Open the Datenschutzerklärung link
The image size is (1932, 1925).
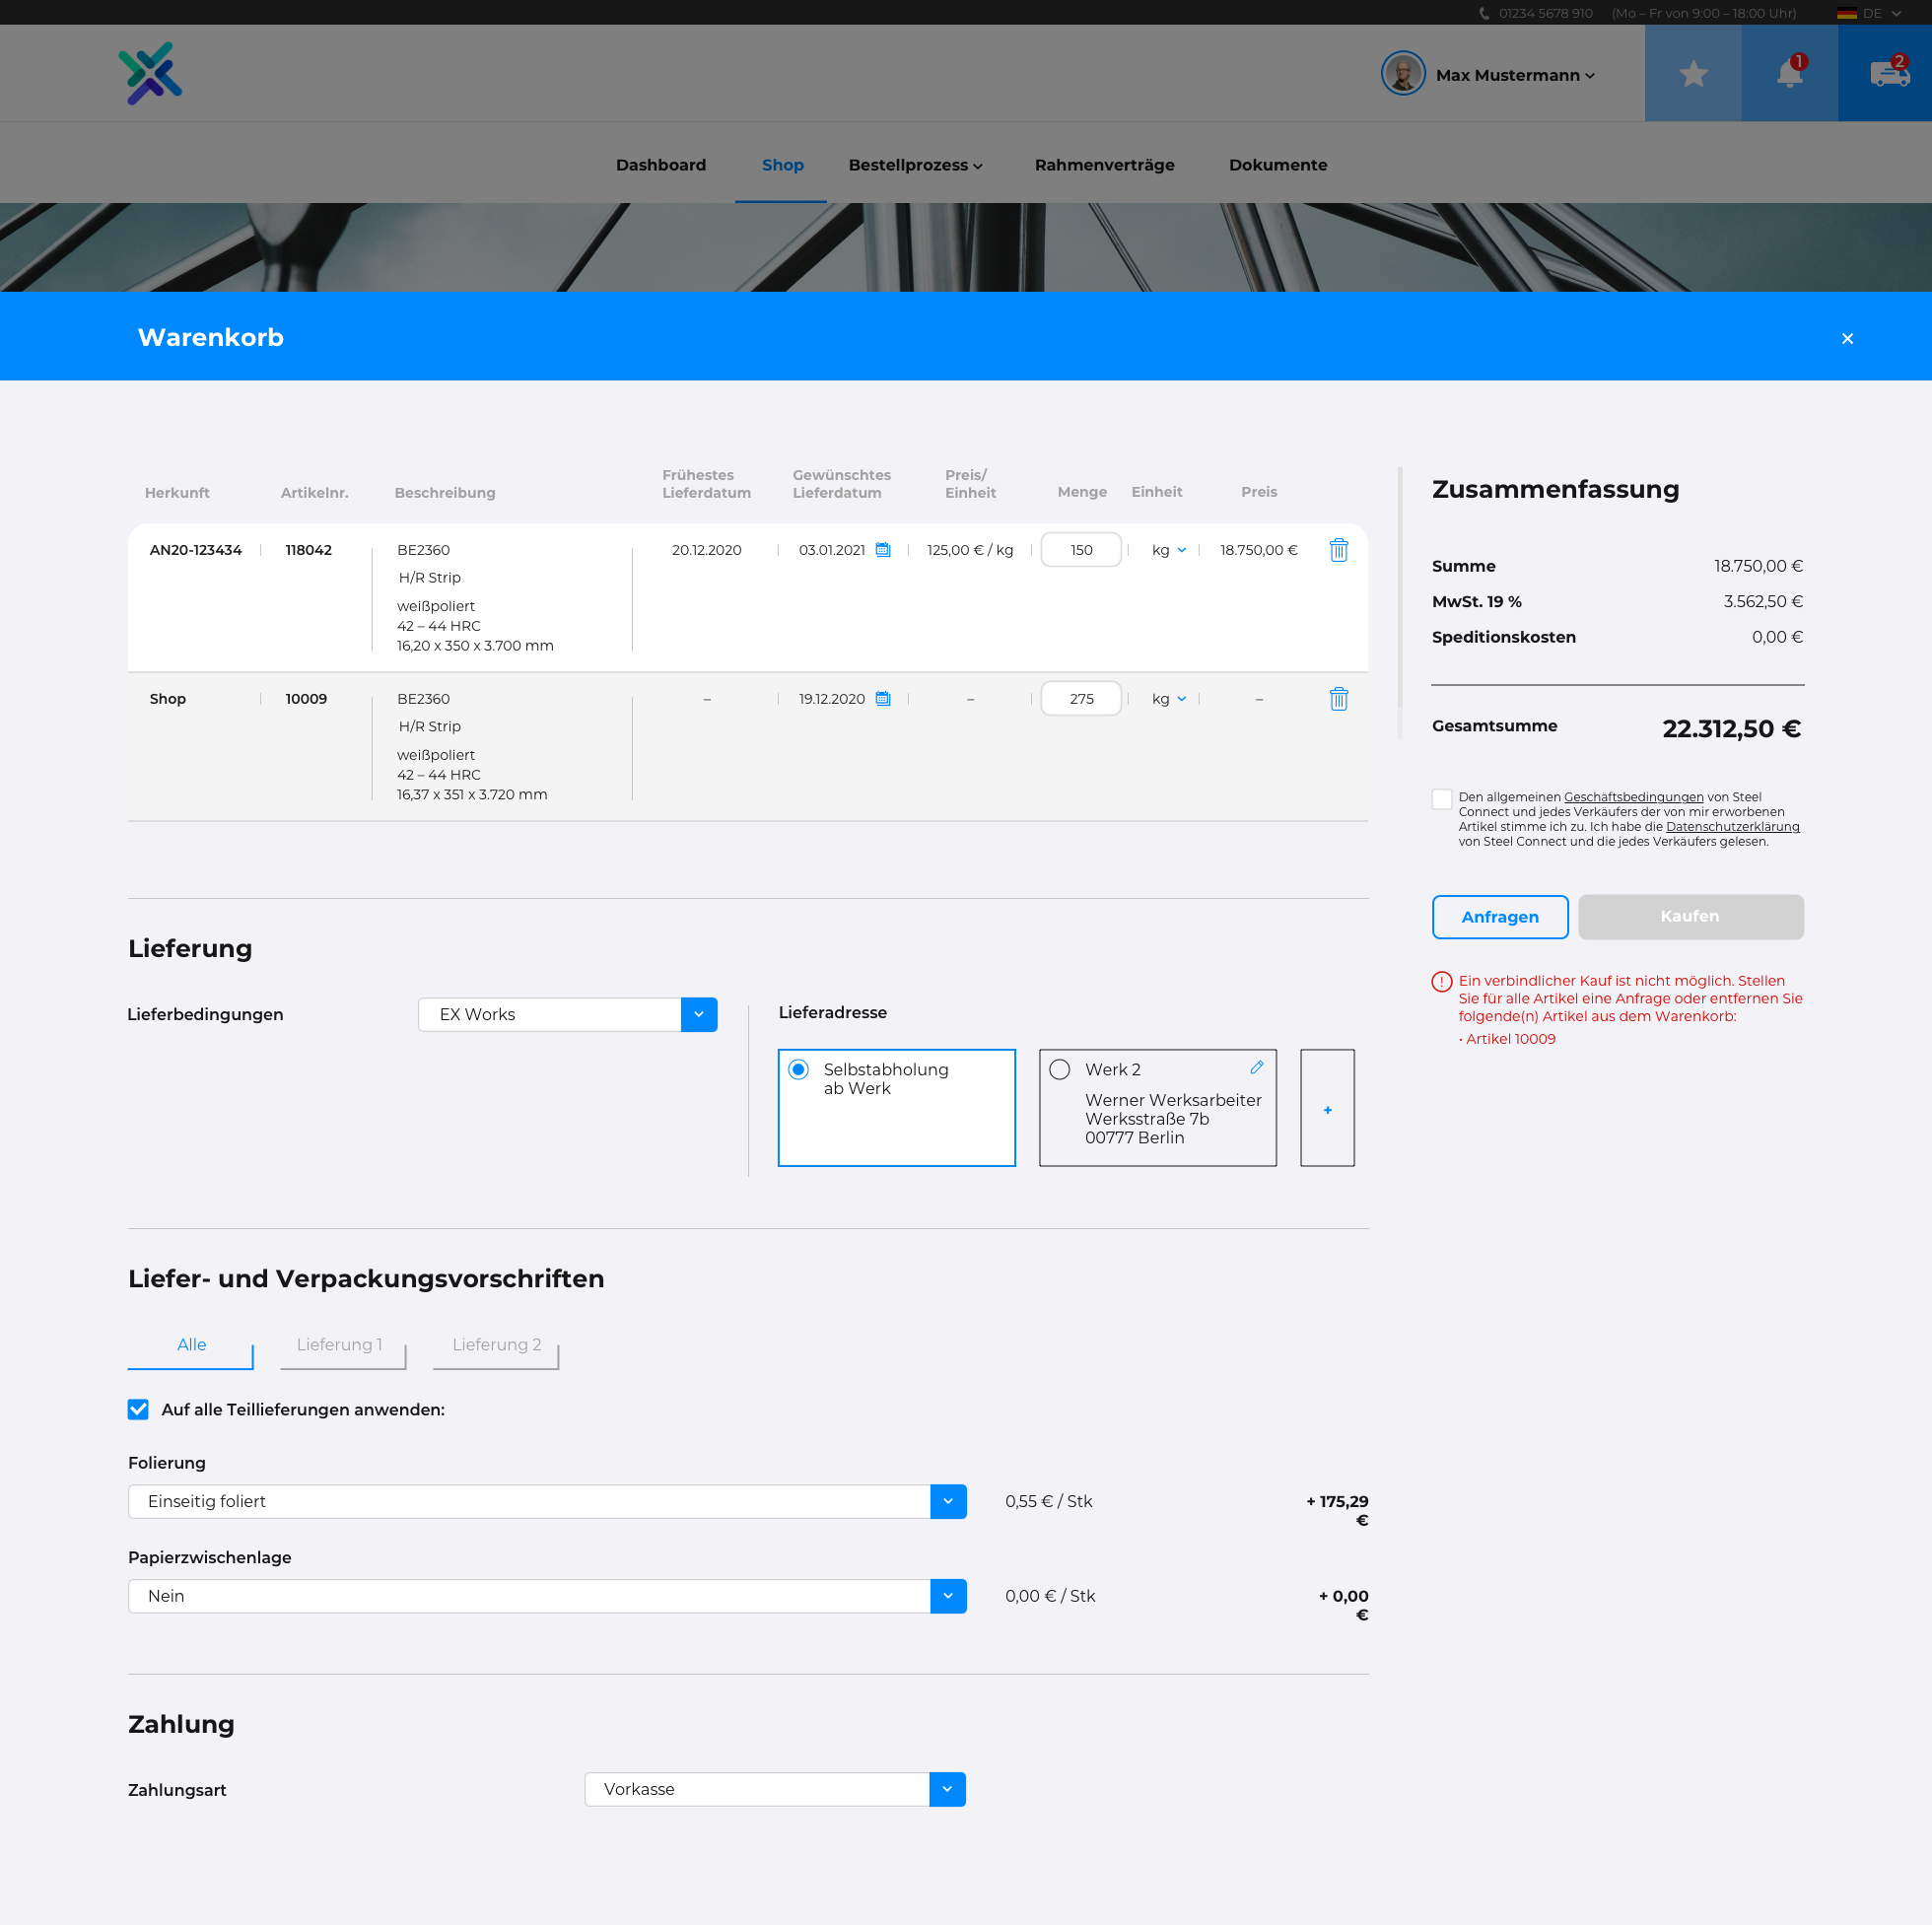1732,827
